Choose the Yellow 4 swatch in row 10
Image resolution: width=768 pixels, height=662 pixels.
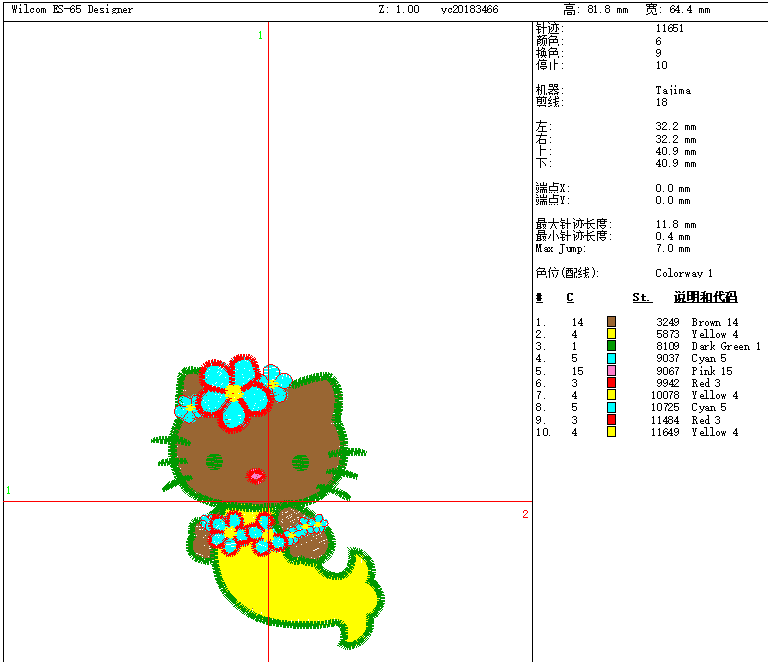coord(611,432)
